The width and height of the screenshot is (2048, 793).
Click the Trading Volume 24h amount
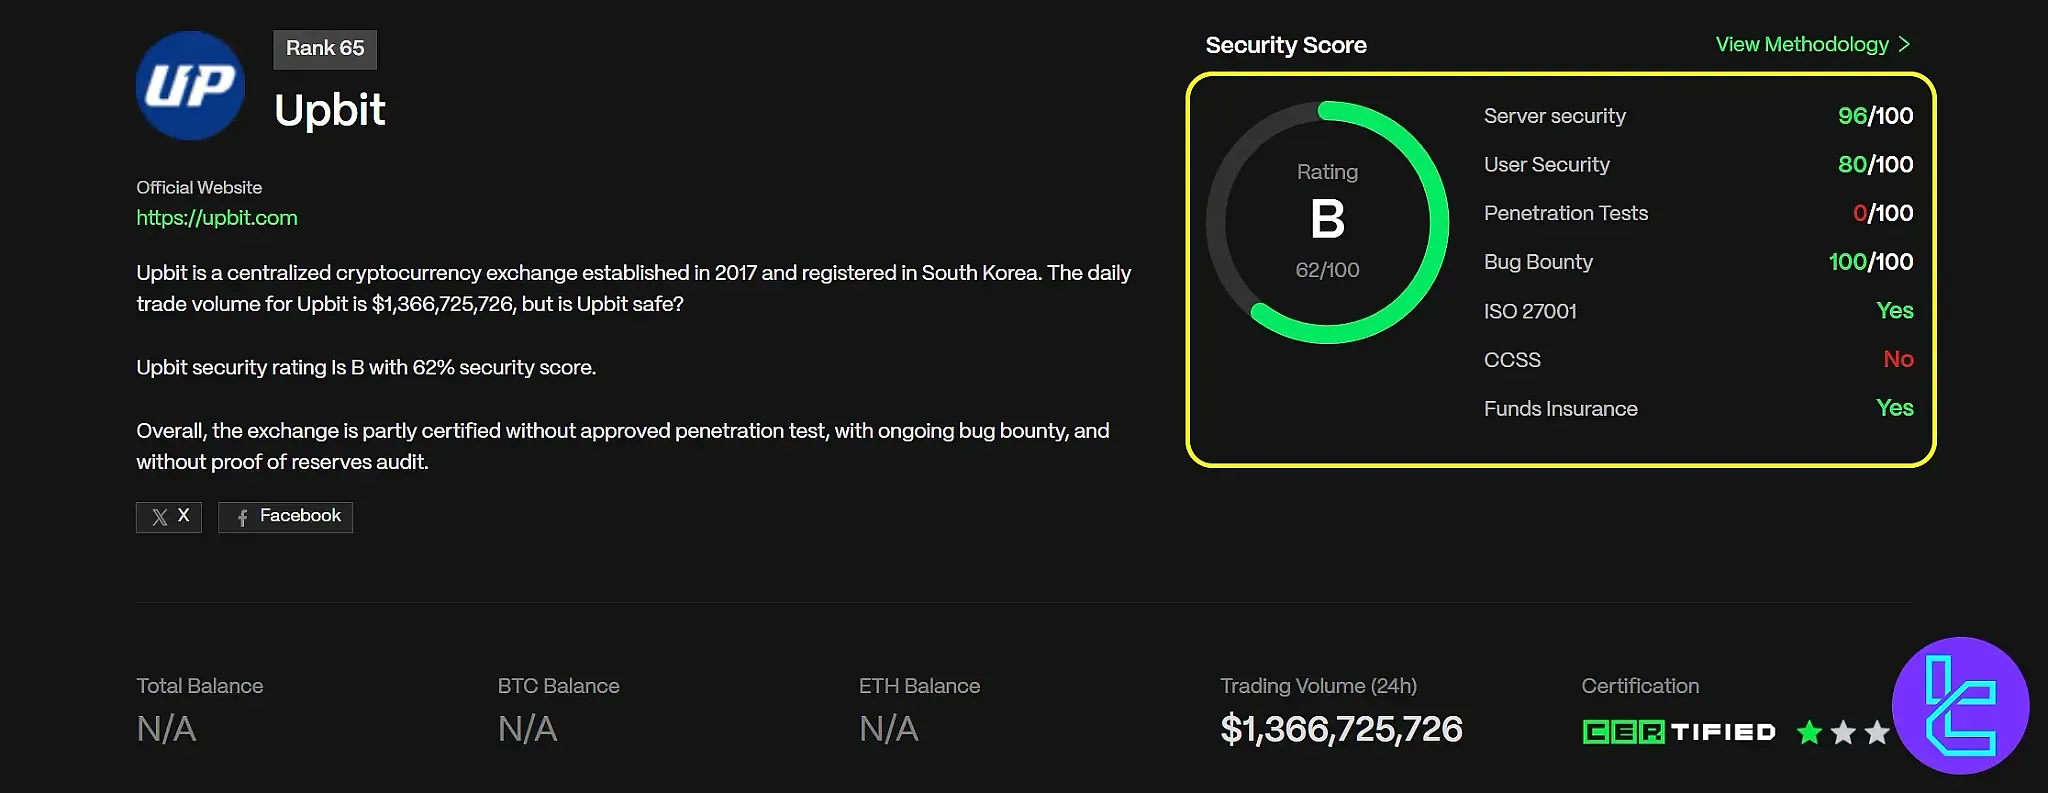[1341, 730]
